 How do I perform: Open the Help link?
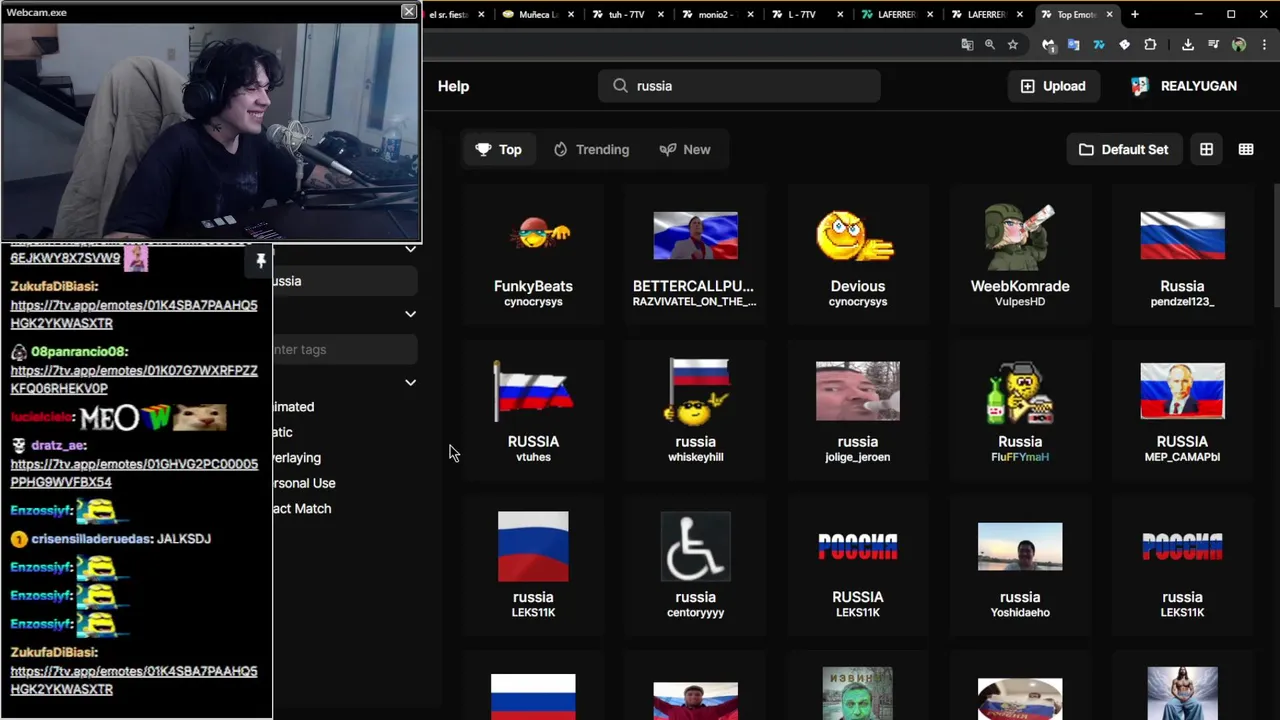pyautogui.click(x=453, y=86)
